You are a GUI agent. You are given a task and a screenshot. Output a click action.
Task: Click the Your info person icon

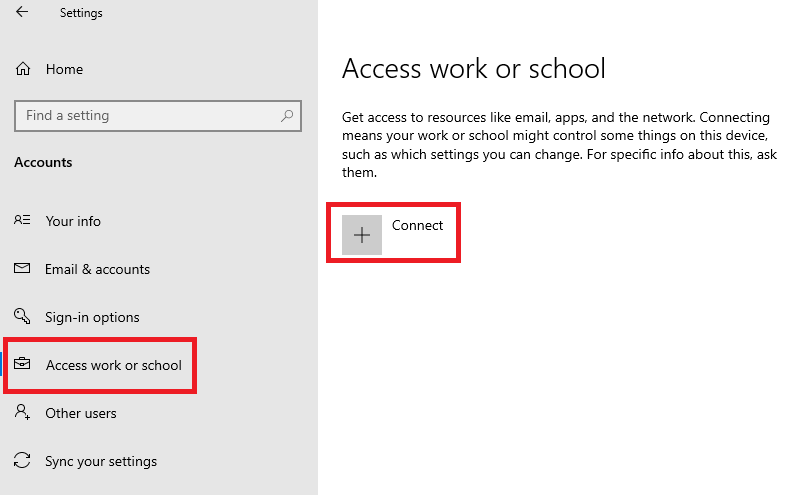coord(22,220)
